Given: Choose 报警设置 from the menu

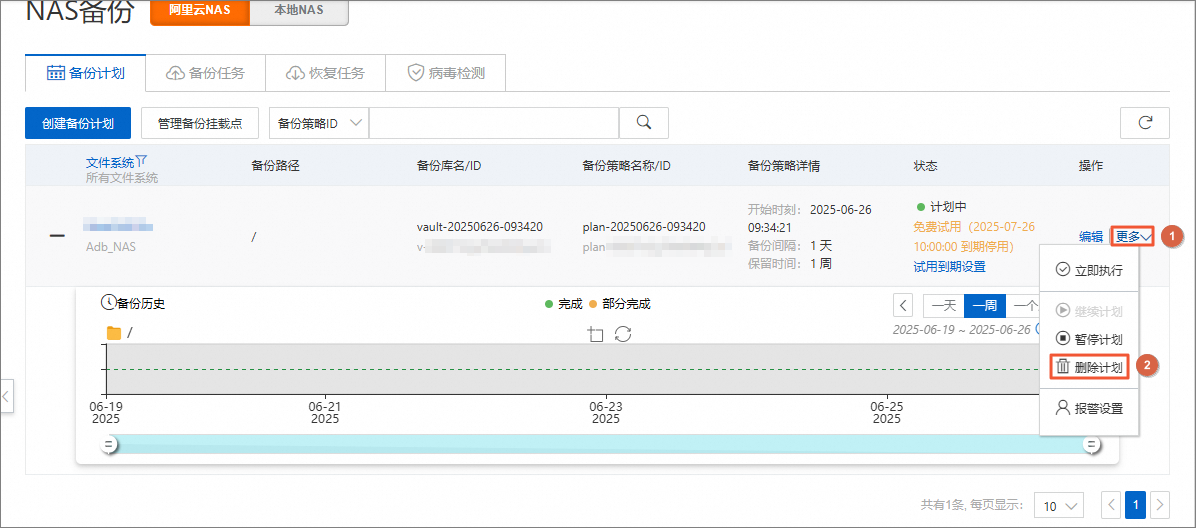Looking at the screenshot, I should coord(1089,408).
